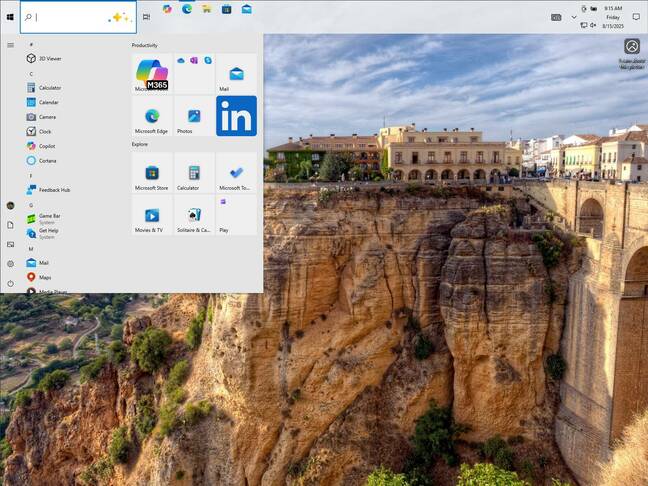
Task: Click the Productivity group heading
Action: coord(145,45)
